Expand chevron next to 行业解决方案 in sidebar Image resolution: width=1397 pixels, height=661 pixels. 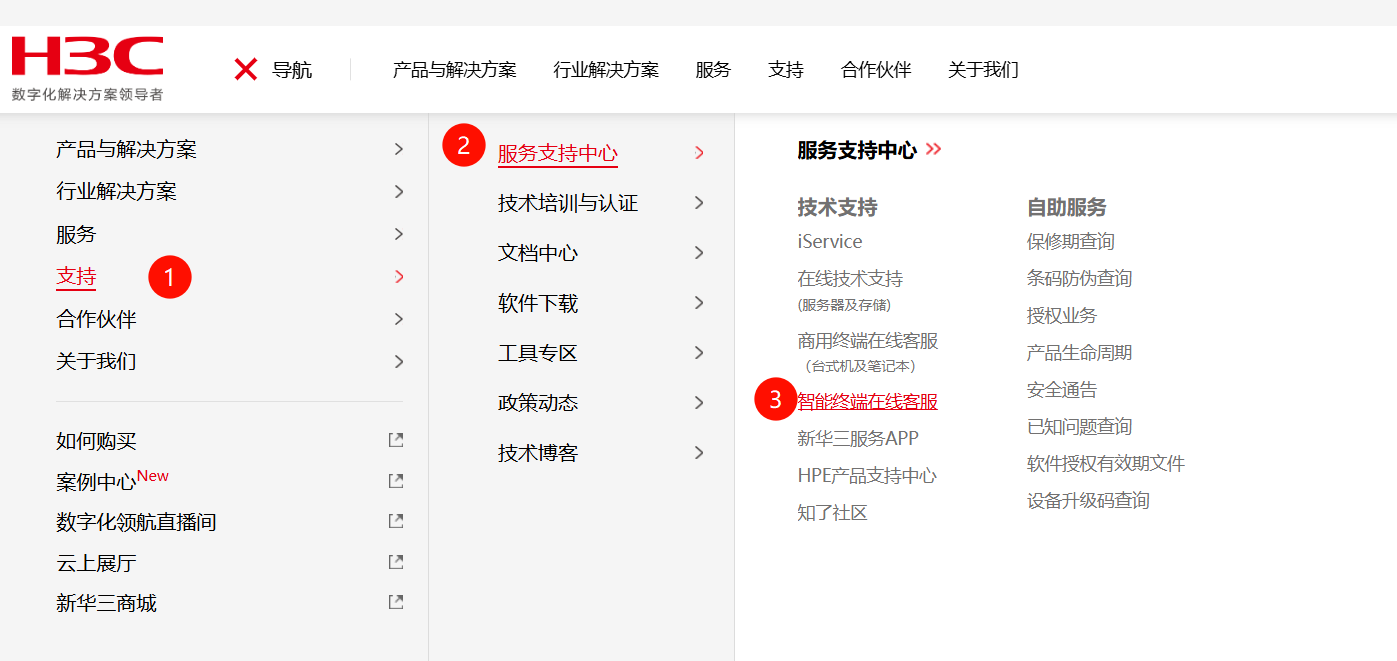399,191
